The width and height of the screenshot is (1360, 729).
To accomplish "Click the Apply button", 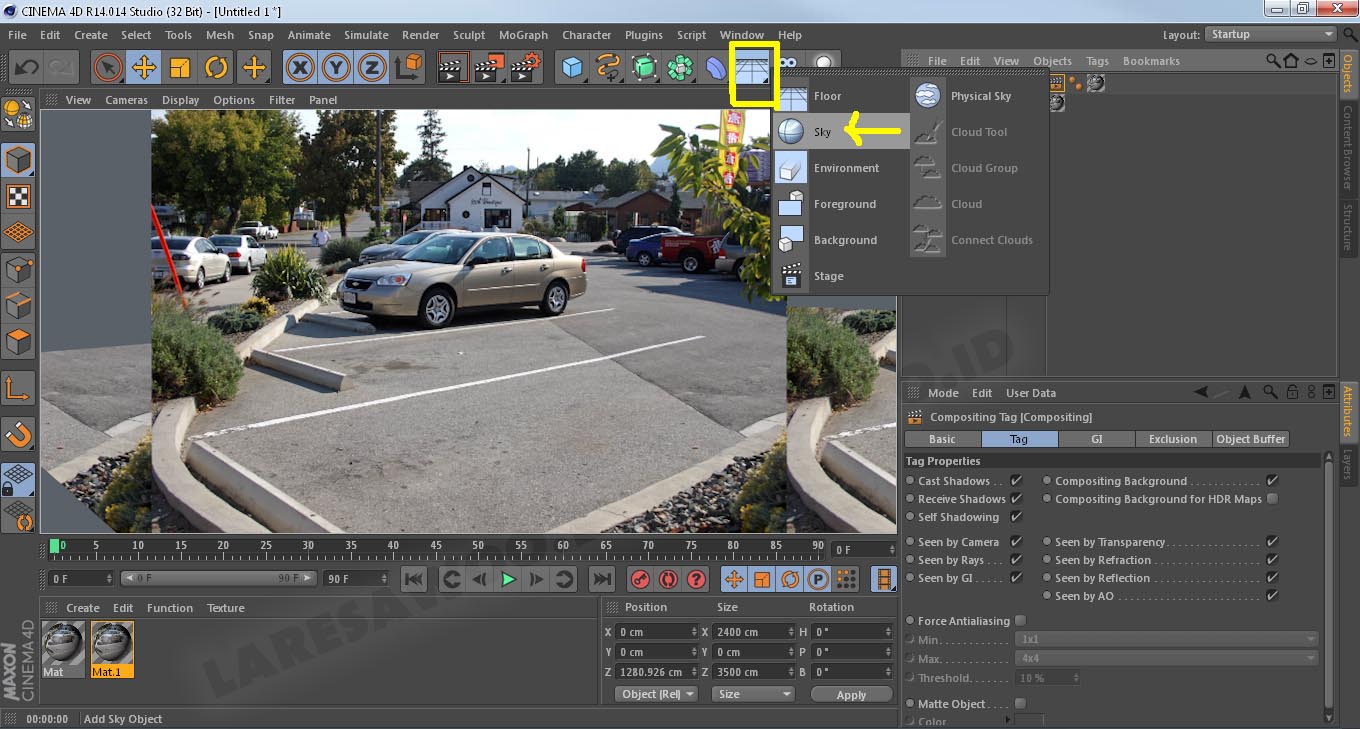I will [851, 694].
